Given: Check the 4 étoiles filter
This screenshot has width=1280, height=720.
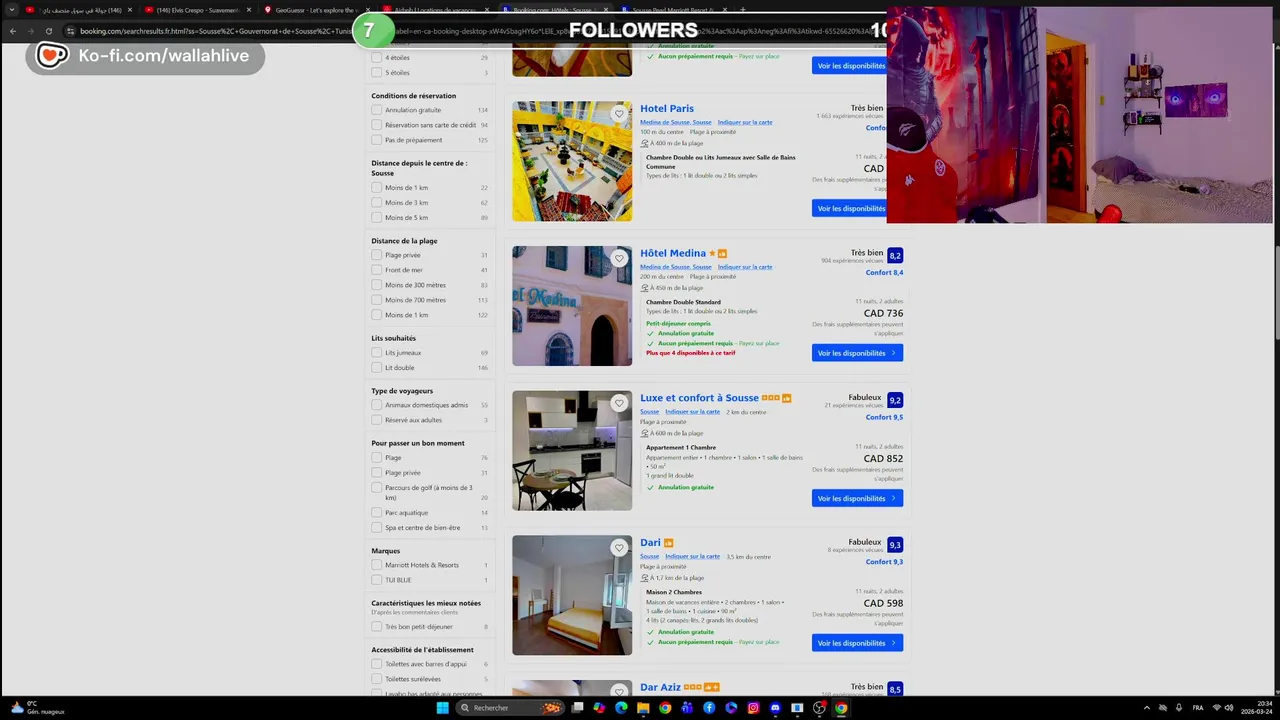Looking at the screenshot, I should click(377, 58).
